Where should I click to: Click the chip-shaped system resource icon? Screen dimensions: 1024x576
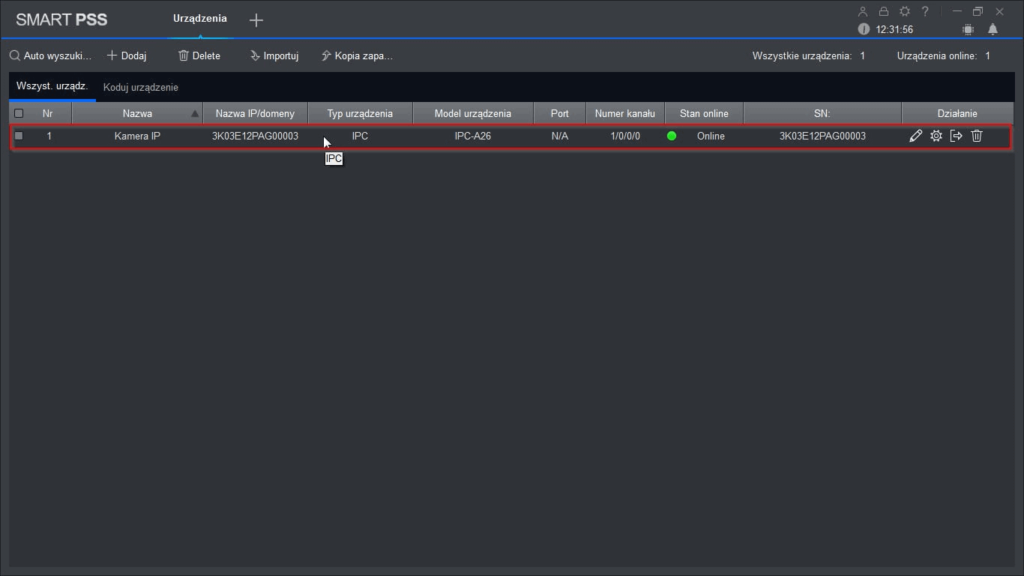[x=967, y=29]
